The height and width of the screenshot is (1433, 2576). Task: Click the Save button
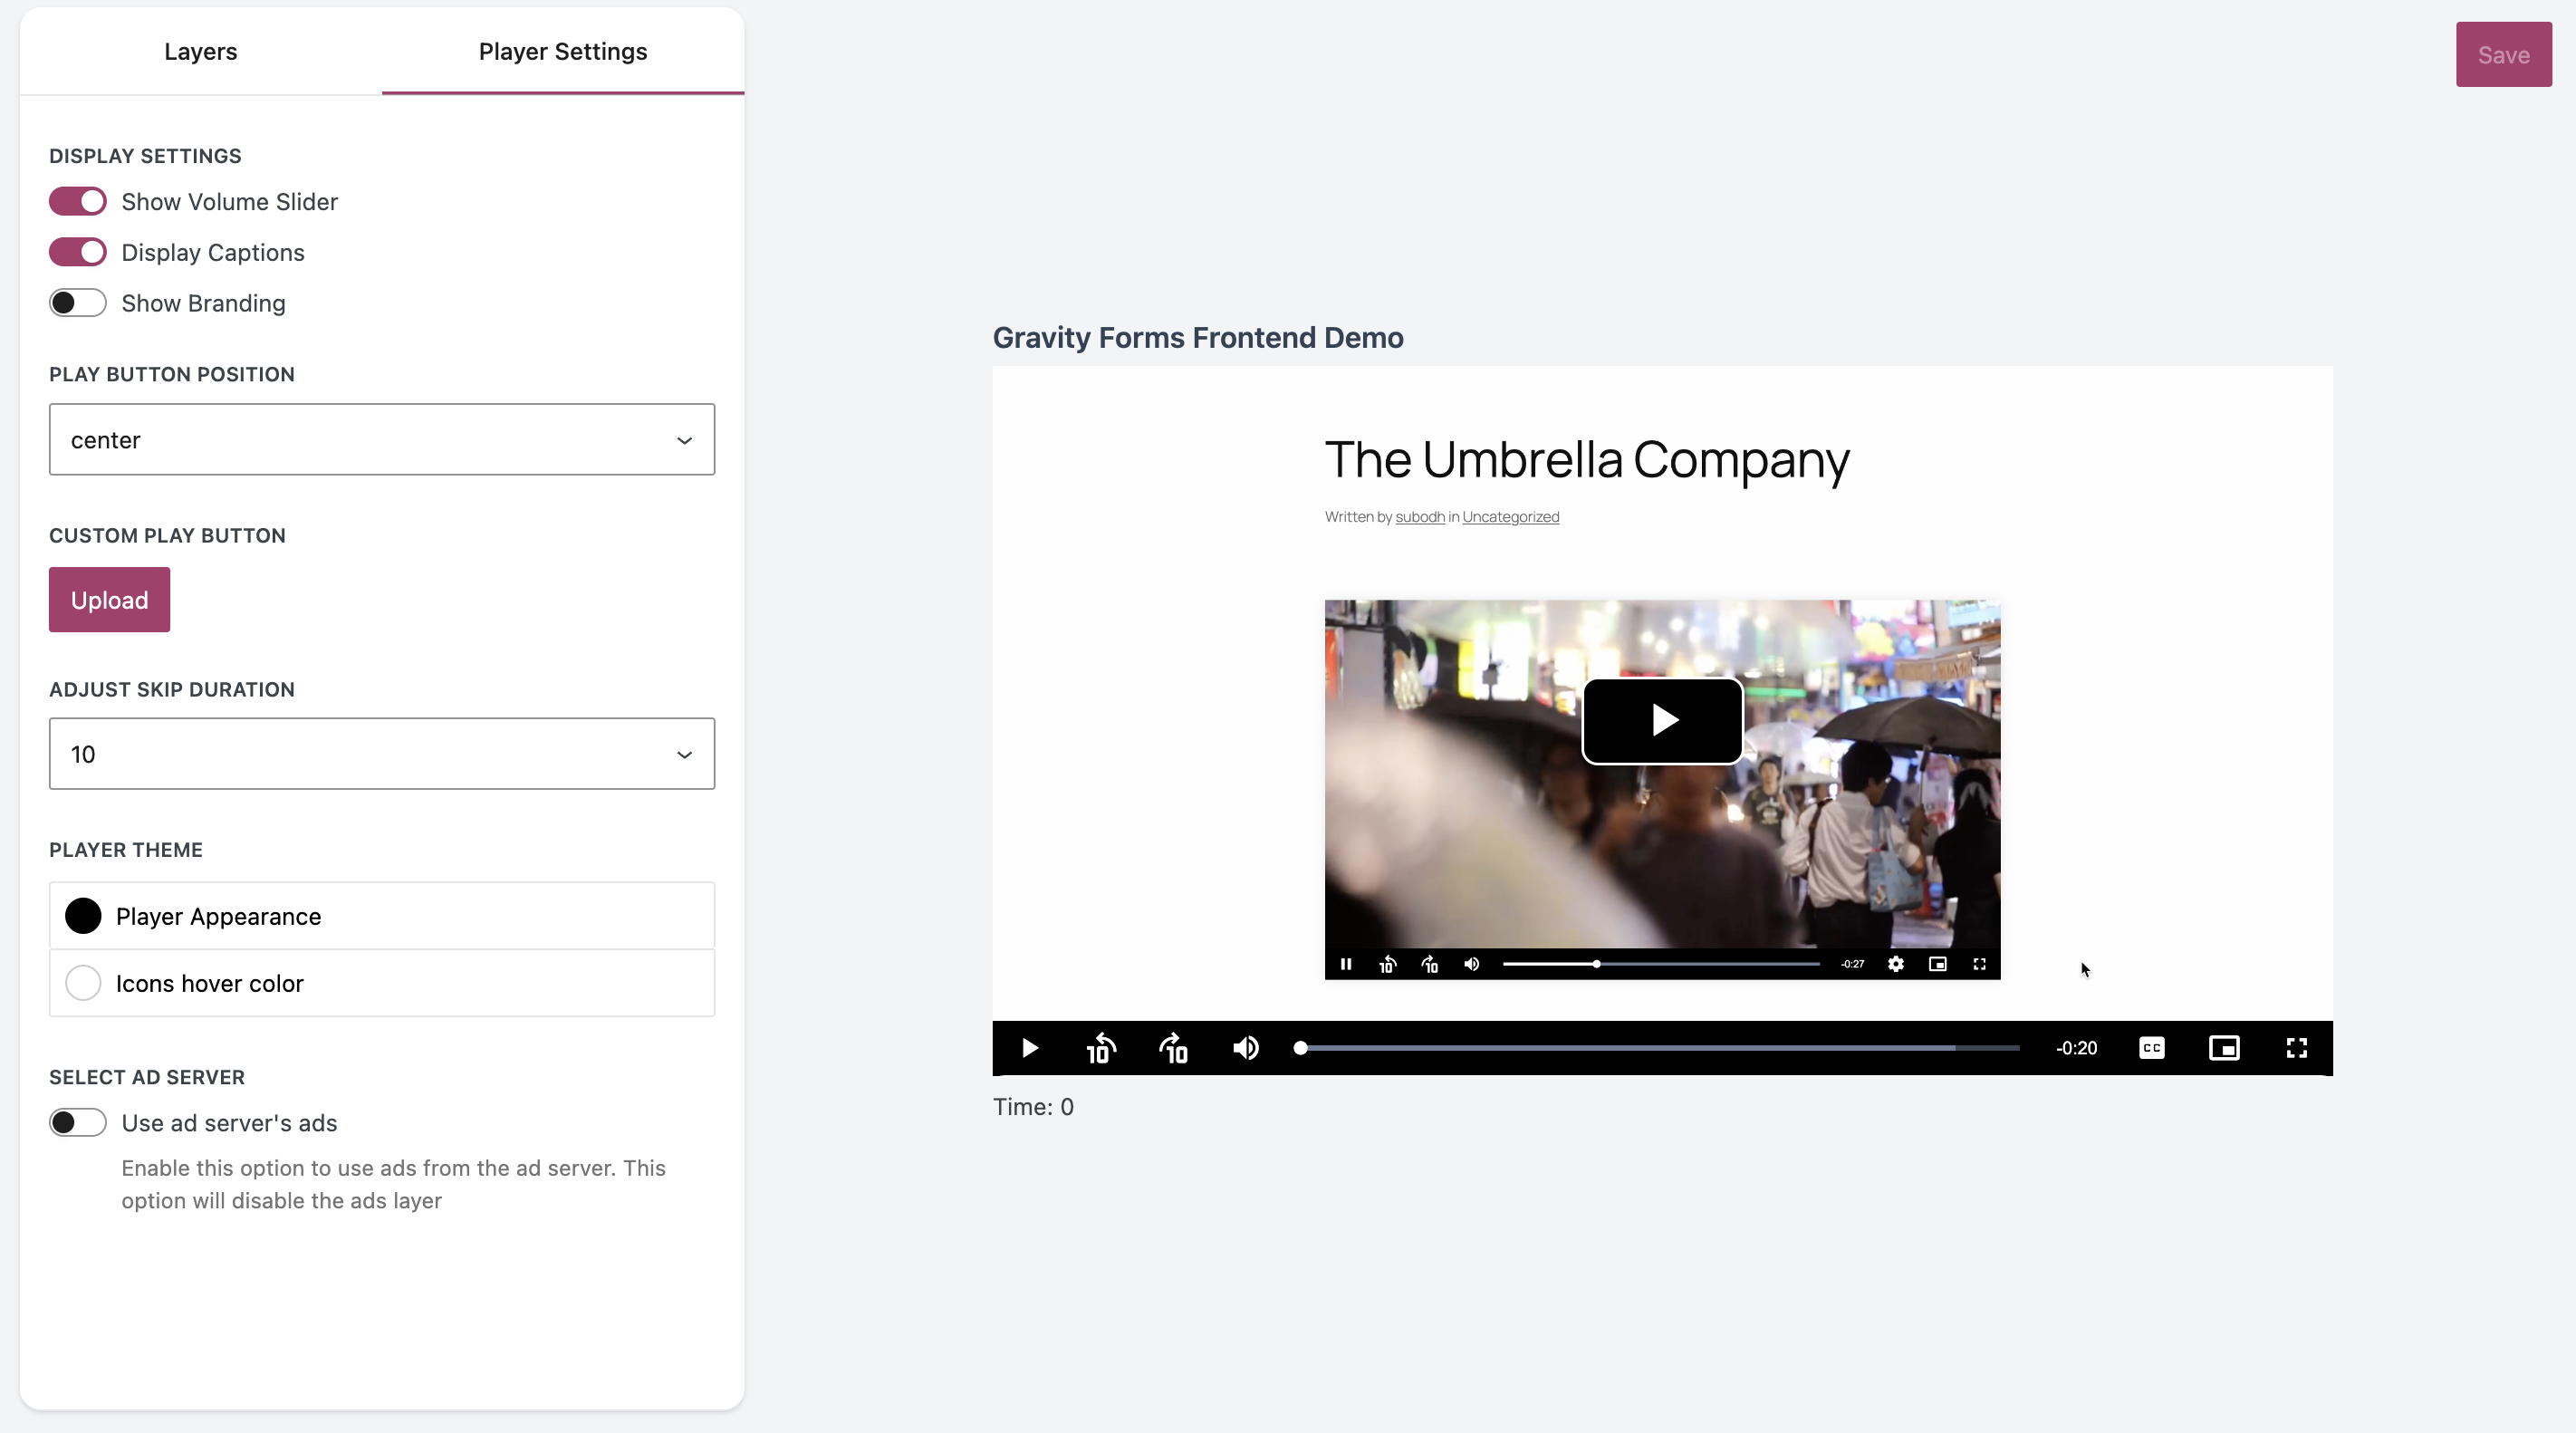[2503, 55]
